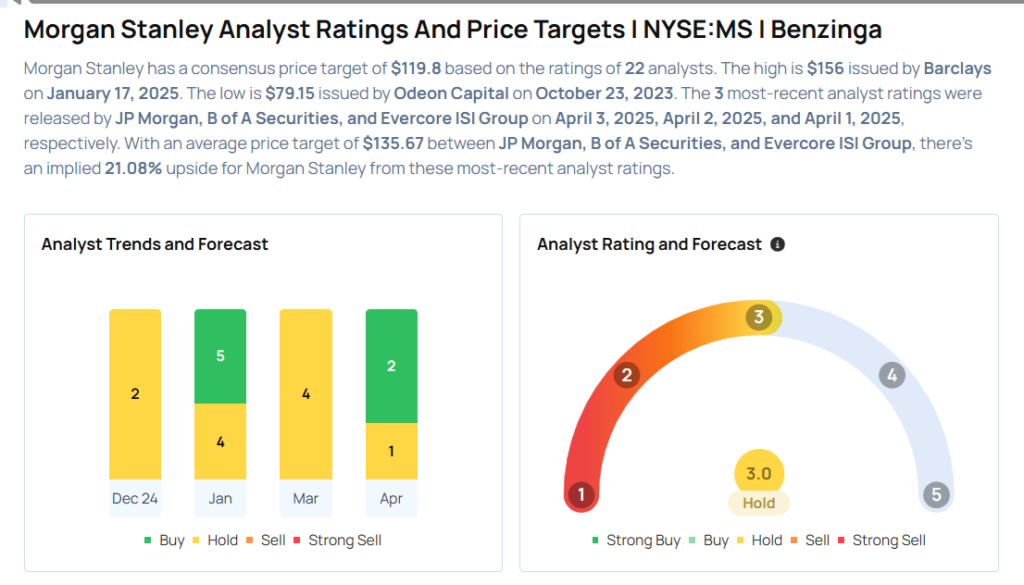
Task: Click the green Buy segment in the Jan bar
Action: point(220,356)
